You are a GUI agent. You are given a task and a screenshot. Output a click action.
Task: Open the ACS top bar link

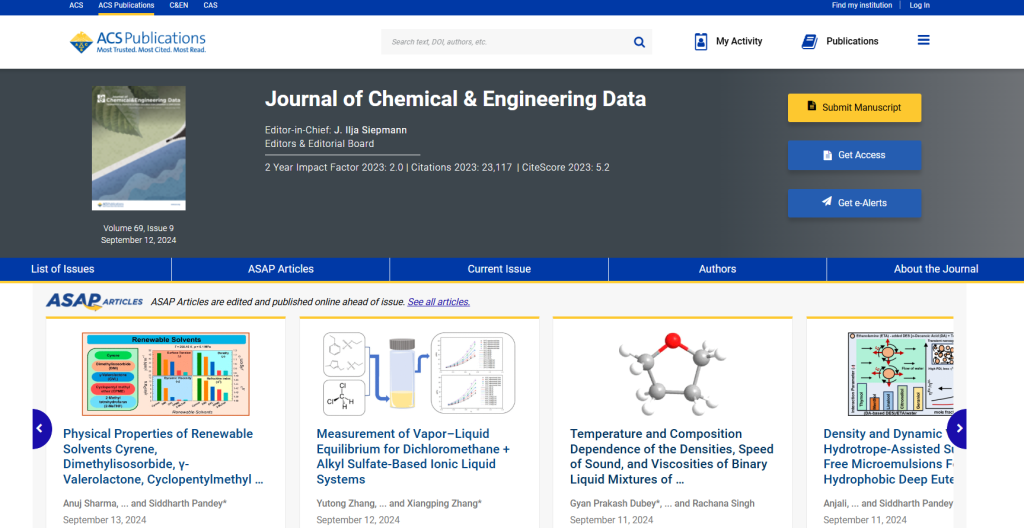click(76, 5)
